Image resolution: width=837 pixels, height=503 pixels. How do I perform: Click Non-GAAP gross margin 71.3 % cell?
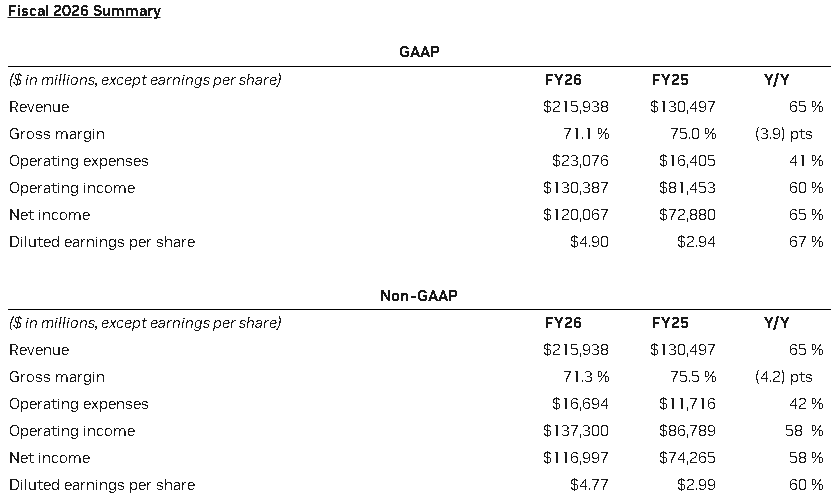586,377
